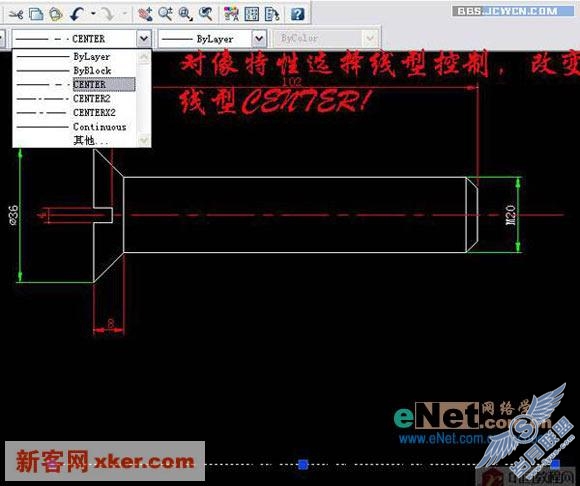Click the Zoom Previous icon
Image resolution: width=580 pixels, height=486 pixels.
(206, 14)
